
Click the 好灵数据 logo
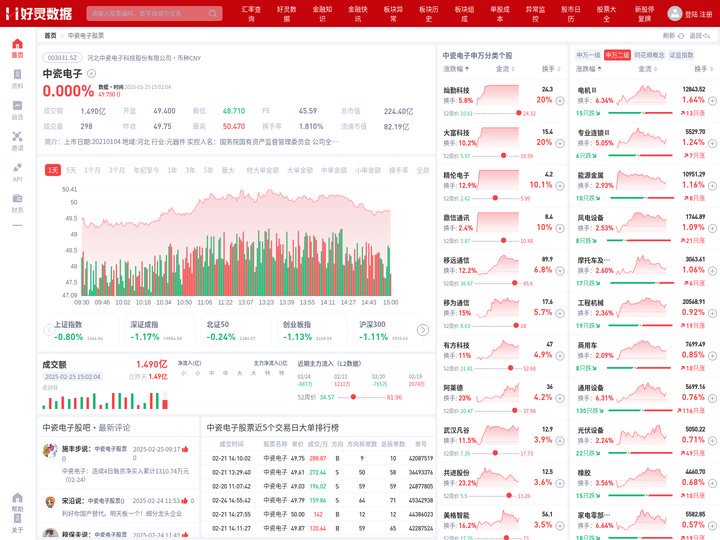(x=39, y=13)
